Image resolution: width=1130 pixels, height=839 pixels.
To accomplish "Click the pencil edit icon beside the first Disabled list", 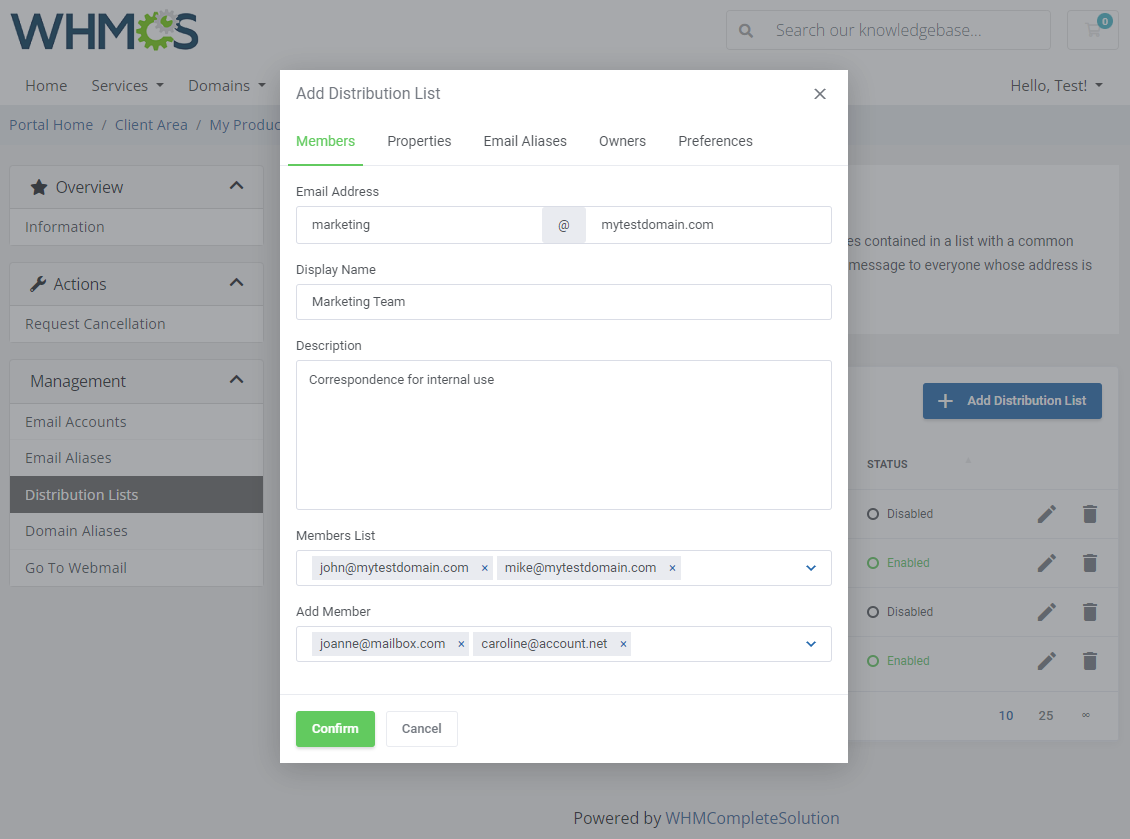I will pyautogui.click(x=1046, y=513).
